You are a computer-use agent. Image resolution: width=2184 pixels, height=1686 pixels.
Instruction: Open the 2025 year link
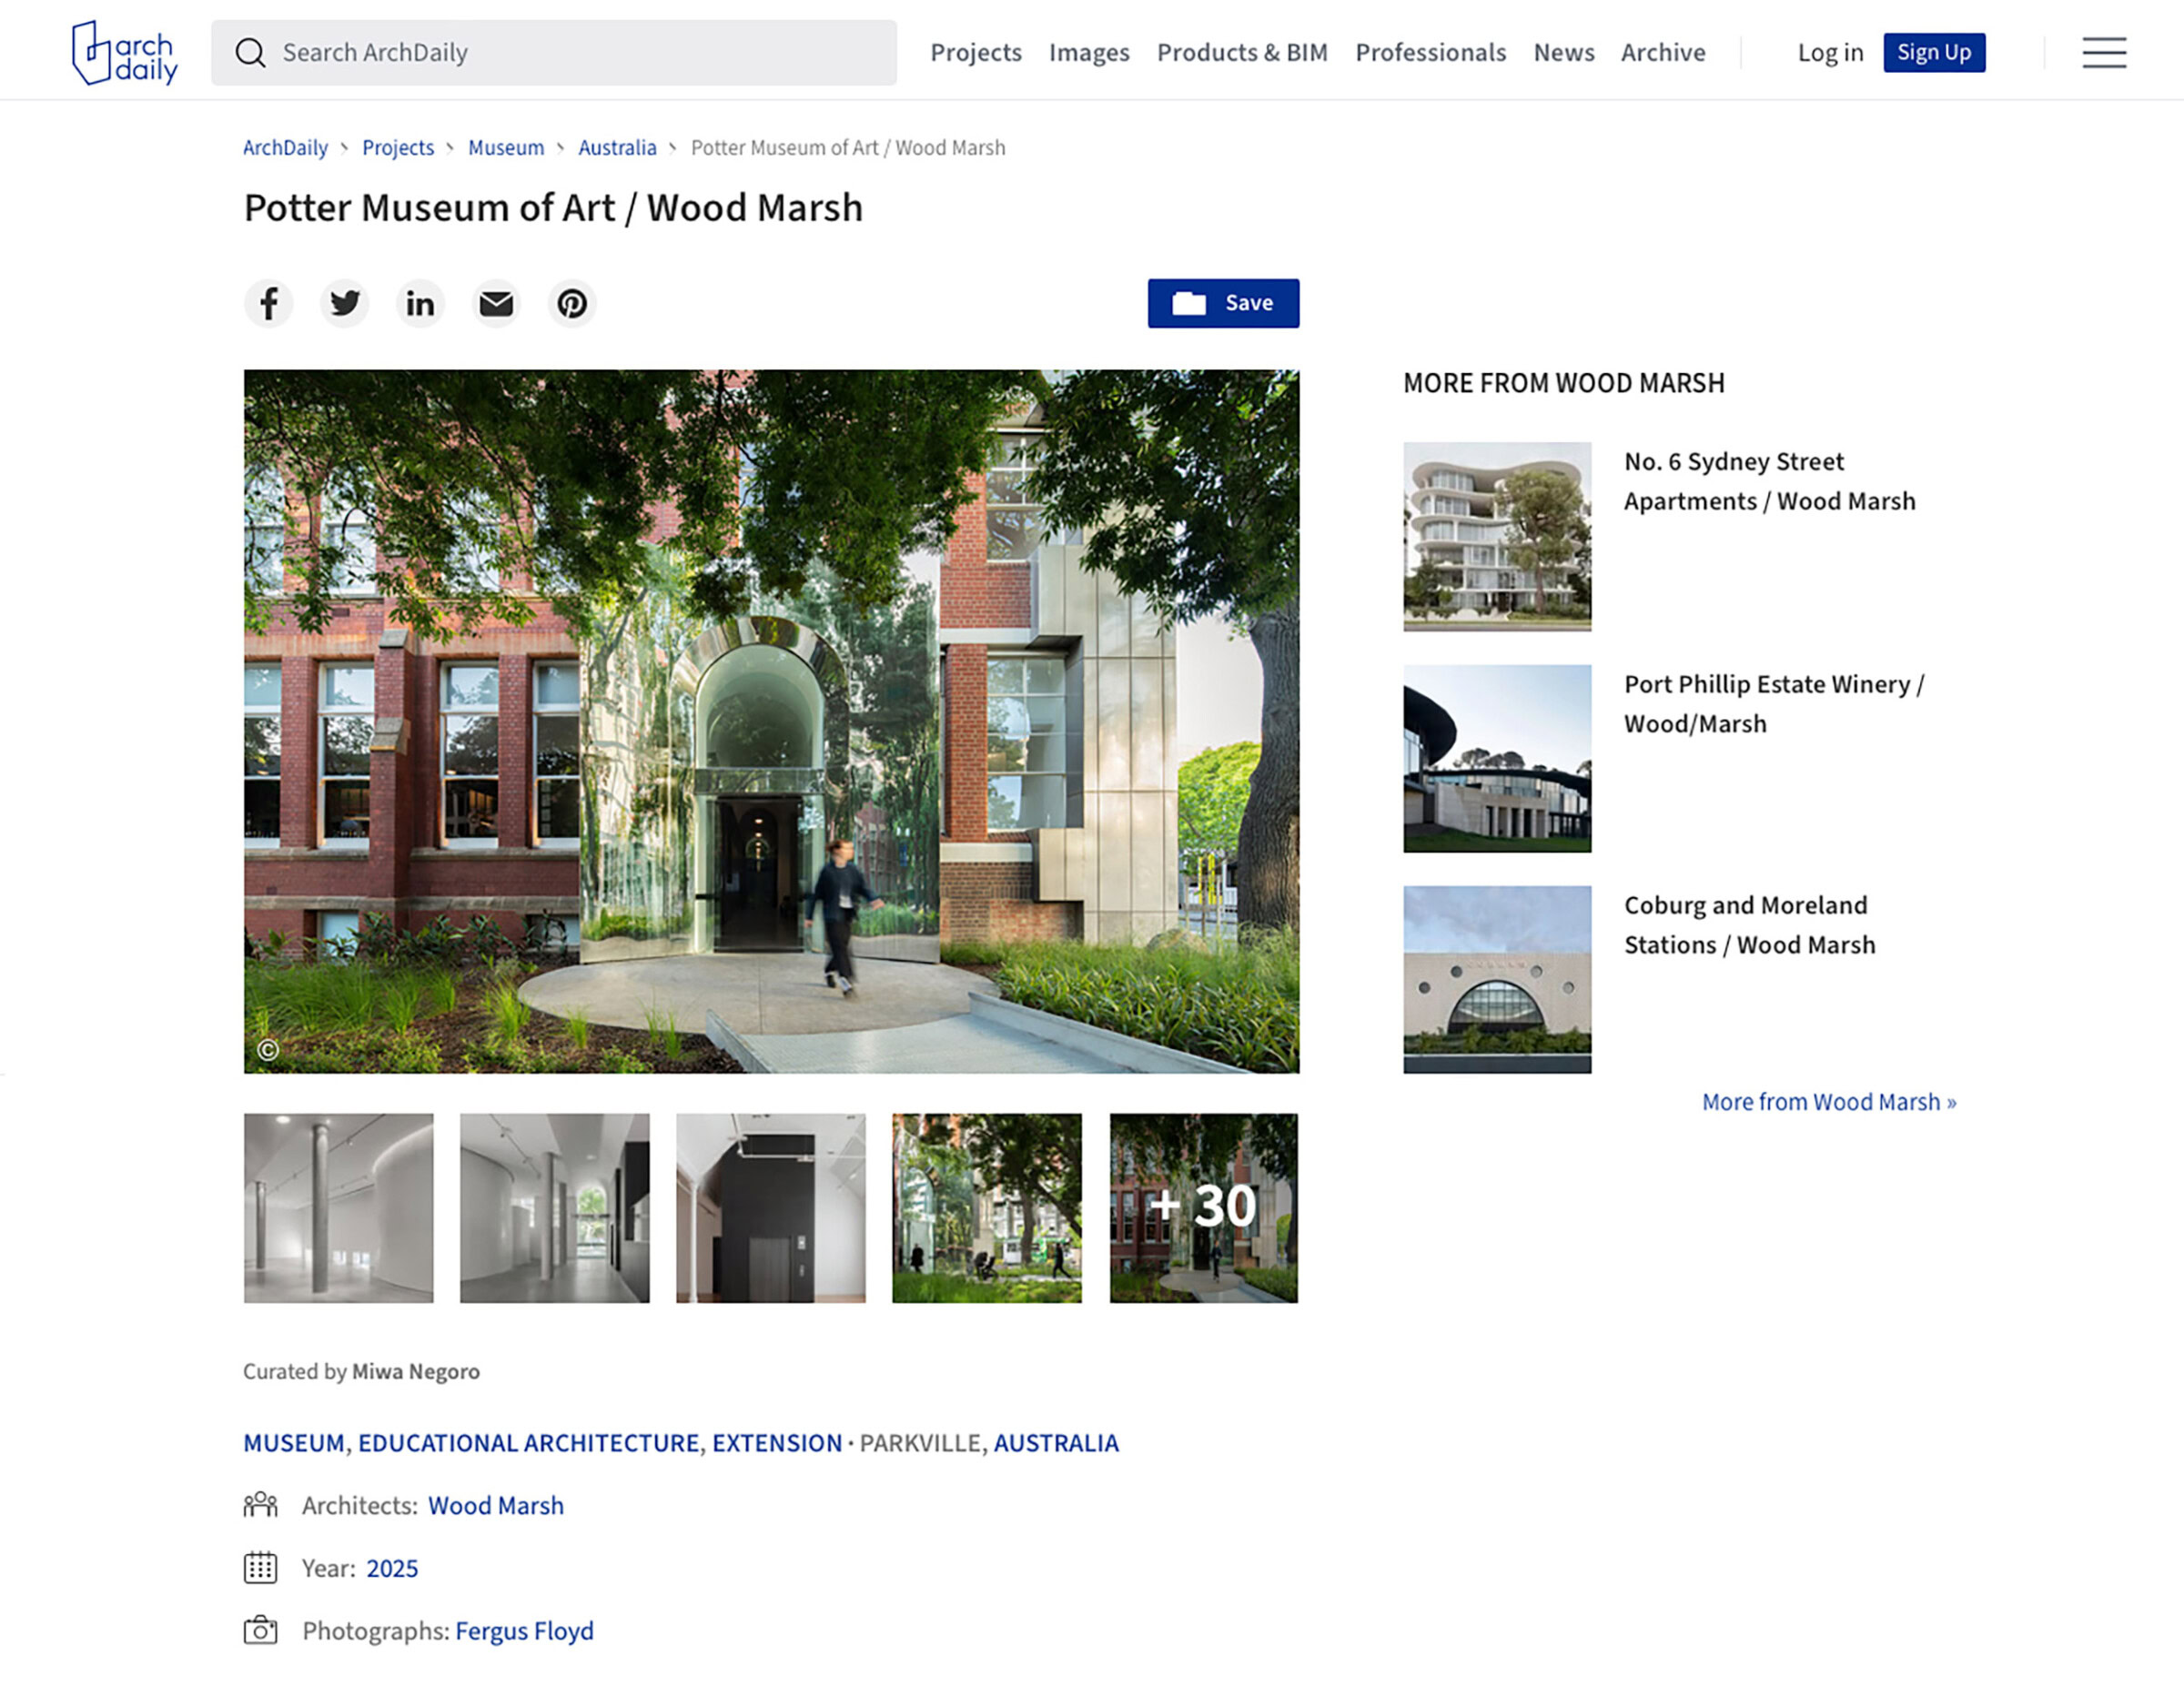click(x=392, y=1568)
